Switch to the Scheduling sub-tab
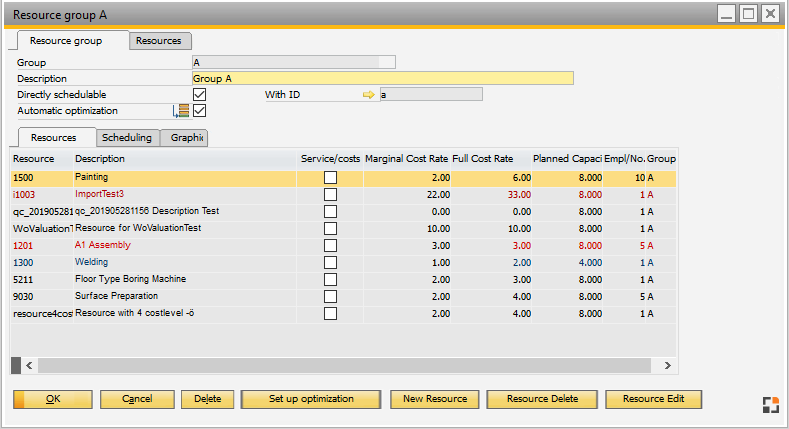This screenshot has width=789, height=429. (127, 138)
